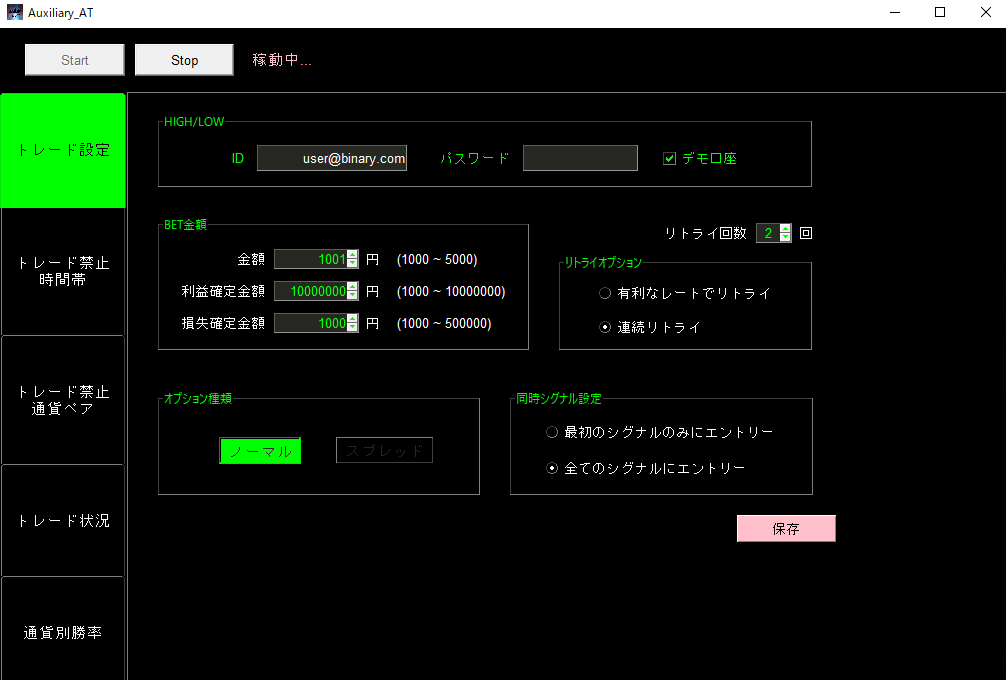The image size is (1006, 680).
Task: Click the 損失確定金額 label text
Action: [x=223, y=323]
